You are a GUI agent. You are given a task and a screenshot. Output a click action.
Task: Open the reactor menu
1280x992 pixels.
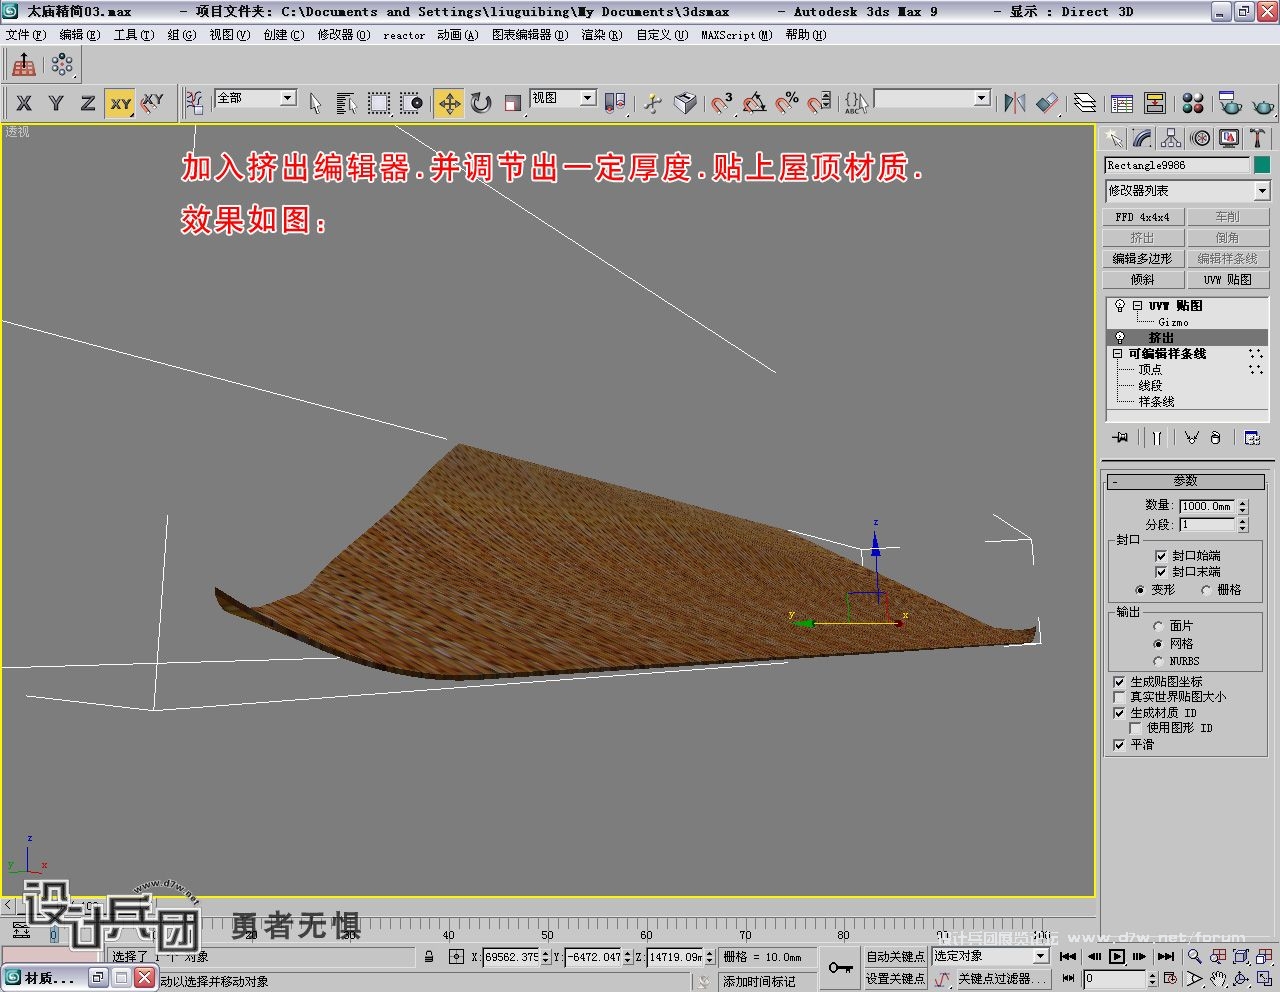point(404,34)
